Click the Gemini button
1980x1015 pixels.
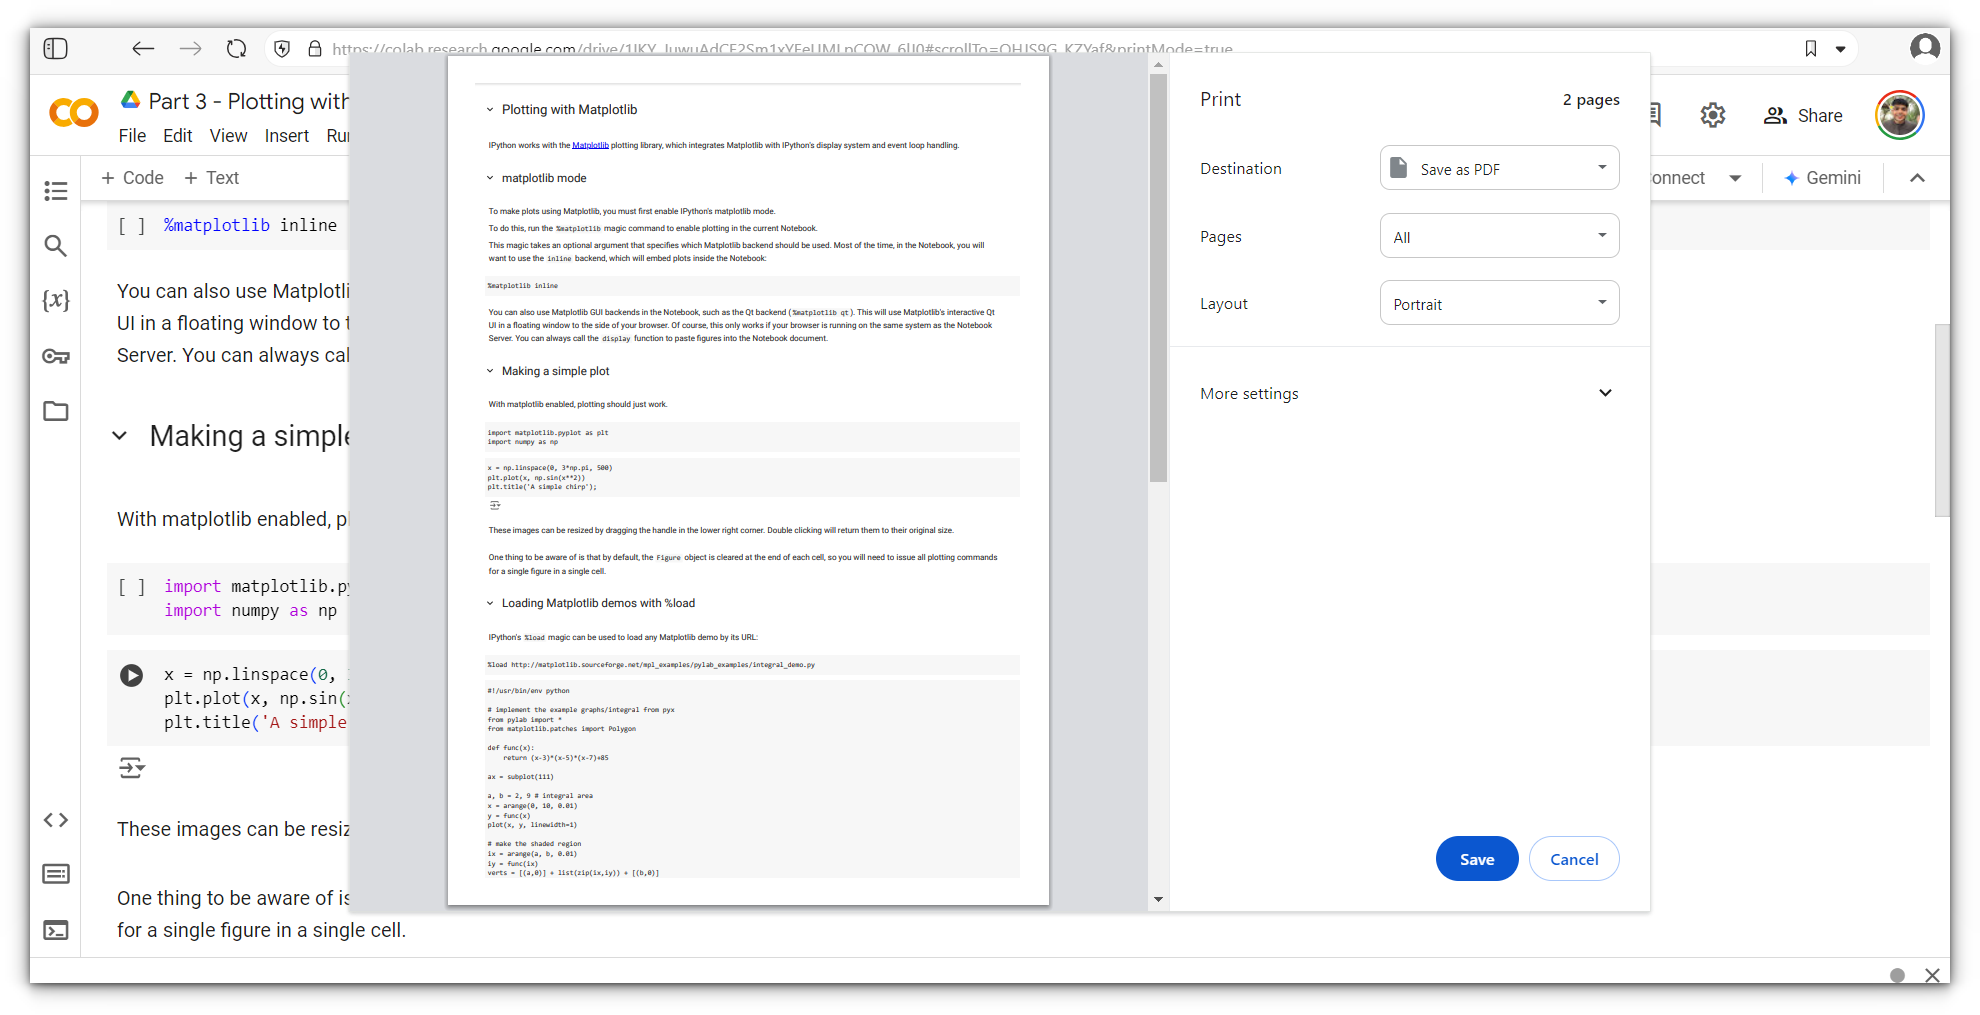point(1822,178)
